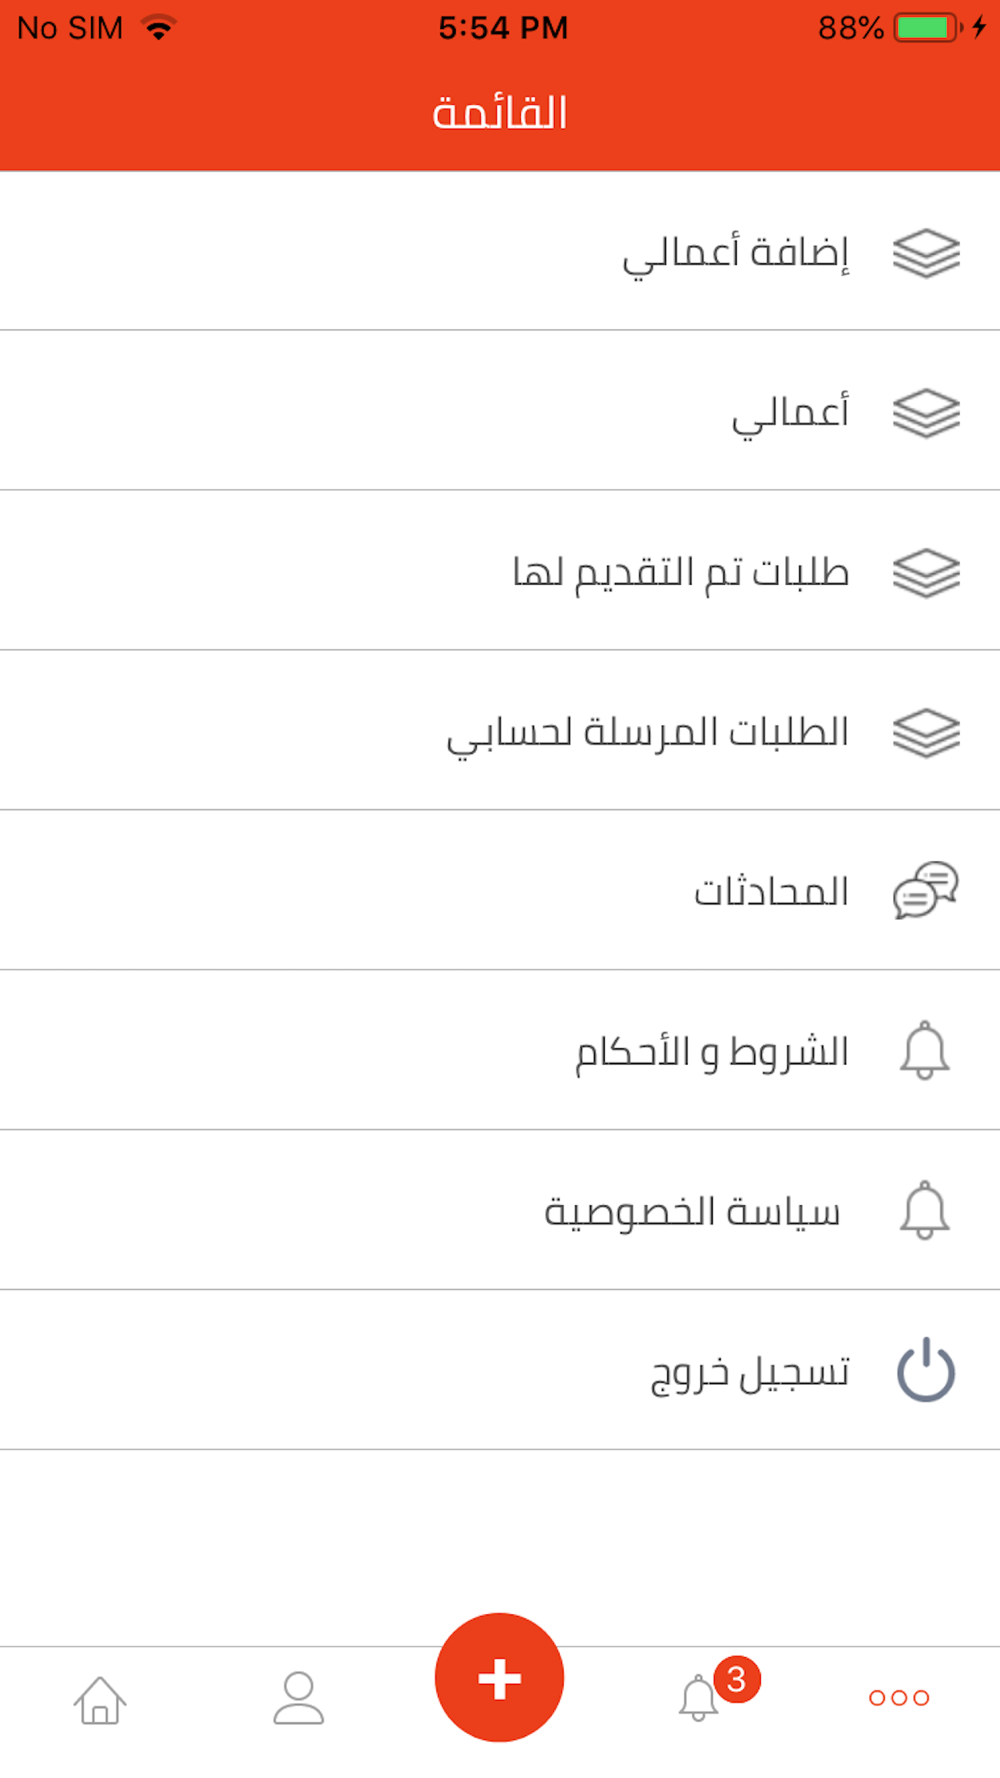Tap the red plus add button

coord(499,1677)
